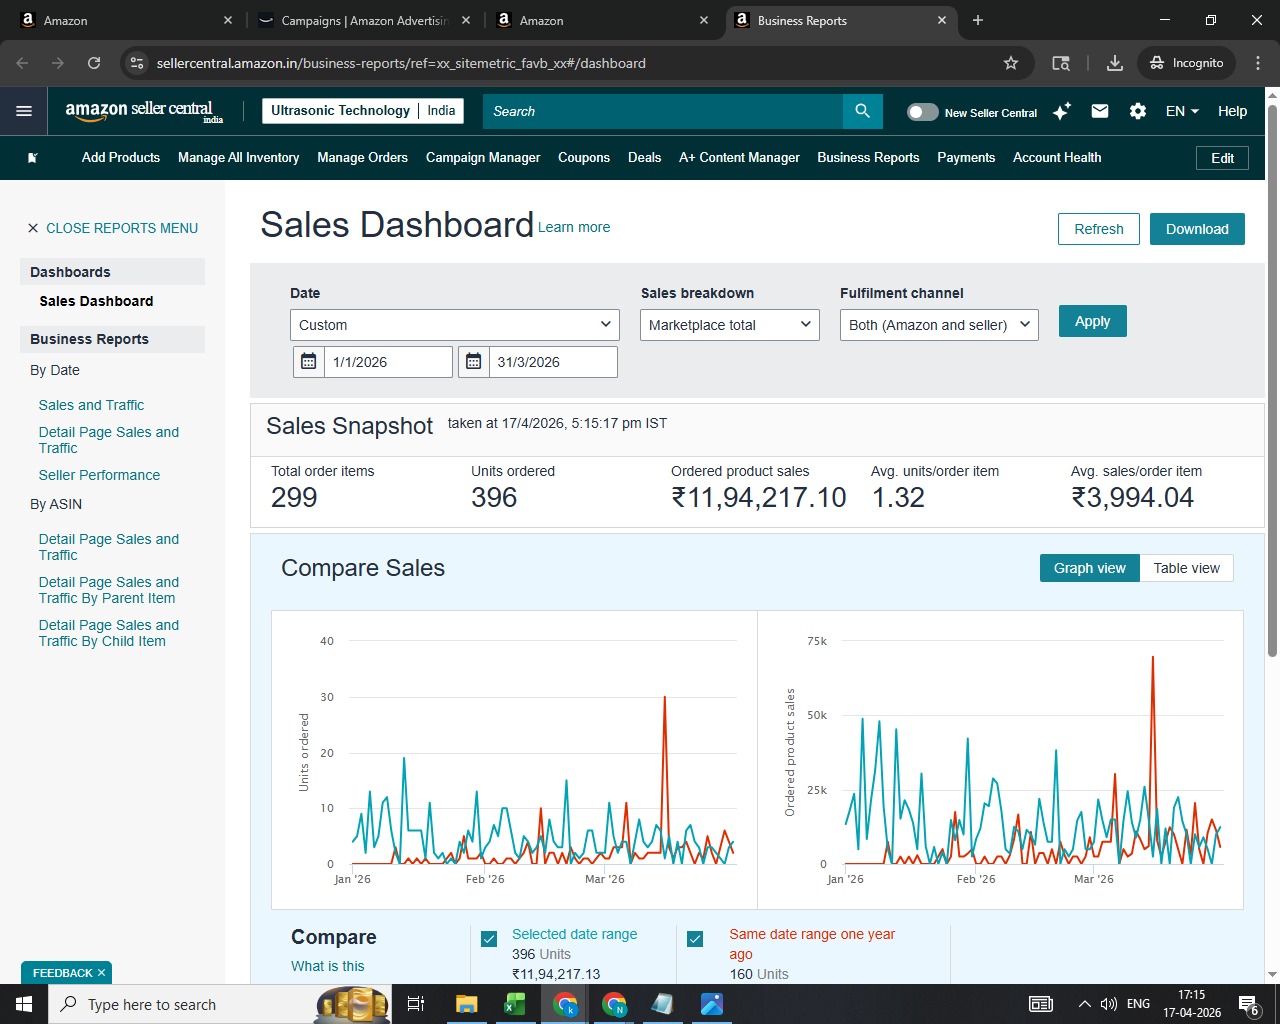Click the bookmark flag icon in navigation bar
The image size is (1280, 1024).
coord(33,158)
